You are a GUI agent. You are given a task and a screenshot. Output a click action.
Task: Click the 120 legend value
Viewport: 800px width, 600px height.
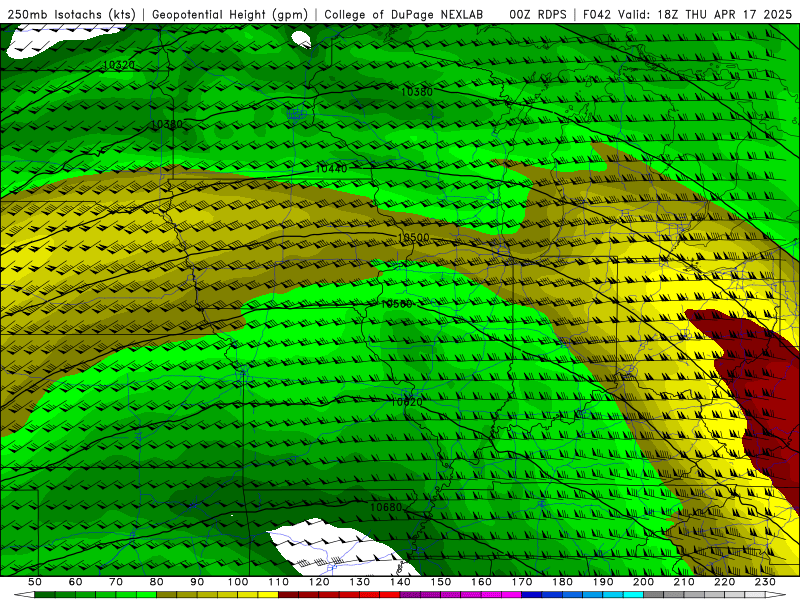[x=319, y=582]
